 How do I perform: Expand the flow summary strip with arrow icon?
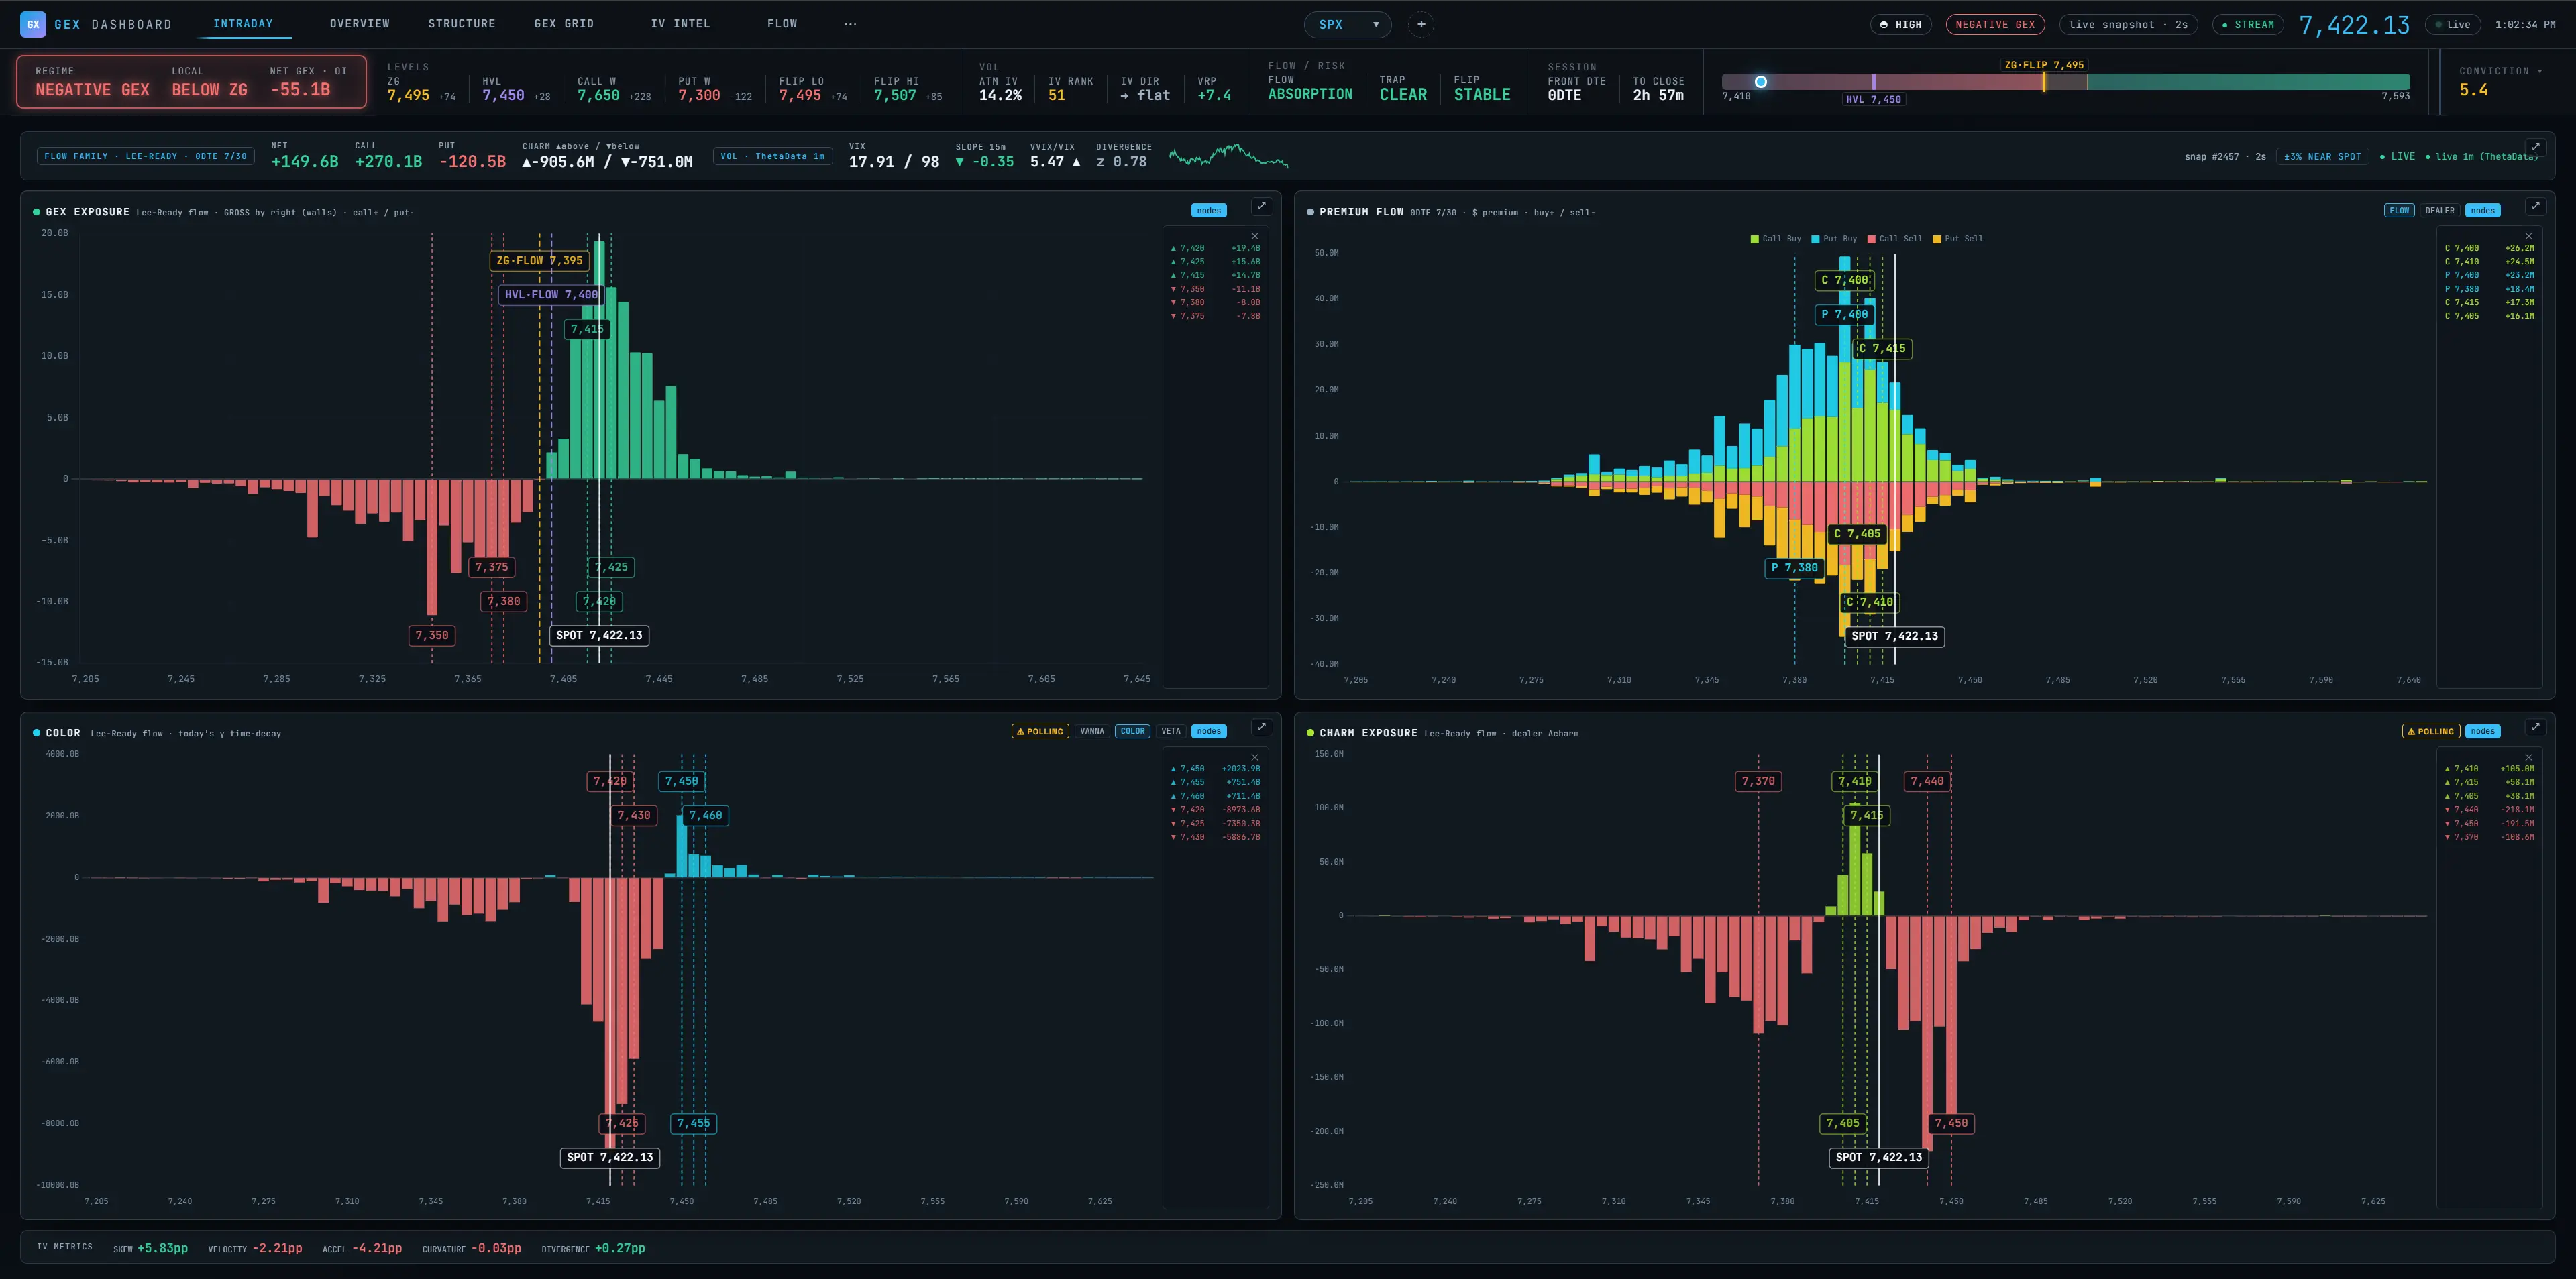pyautogui.click(x=2535, y=146)
